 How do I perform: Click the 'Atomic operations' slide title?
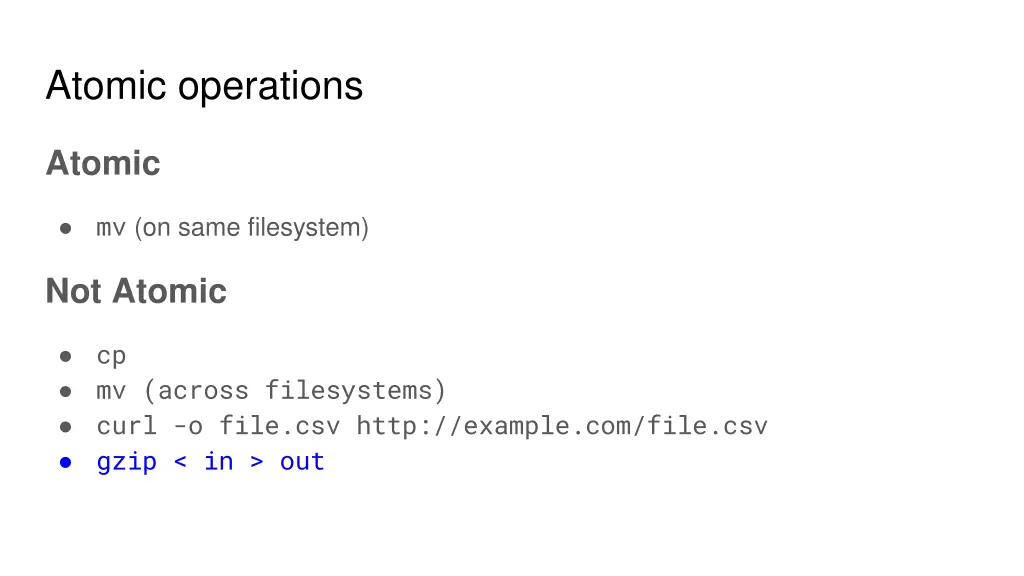tap(204, 86)
